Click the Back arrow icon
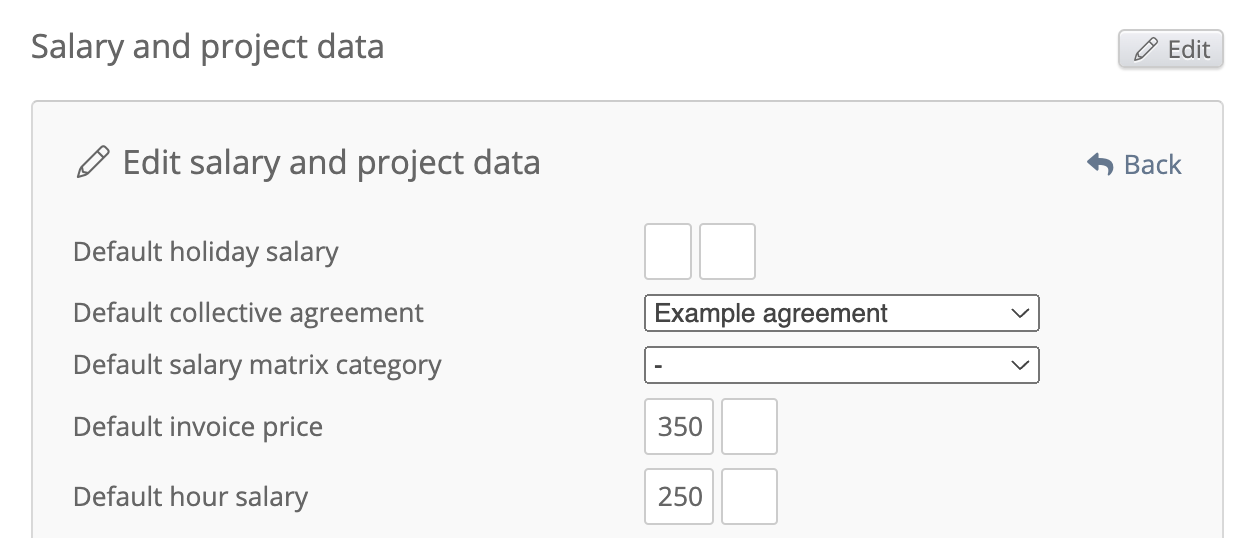The height and width of the screenshot is (538, 1246). coord(1100,164)
